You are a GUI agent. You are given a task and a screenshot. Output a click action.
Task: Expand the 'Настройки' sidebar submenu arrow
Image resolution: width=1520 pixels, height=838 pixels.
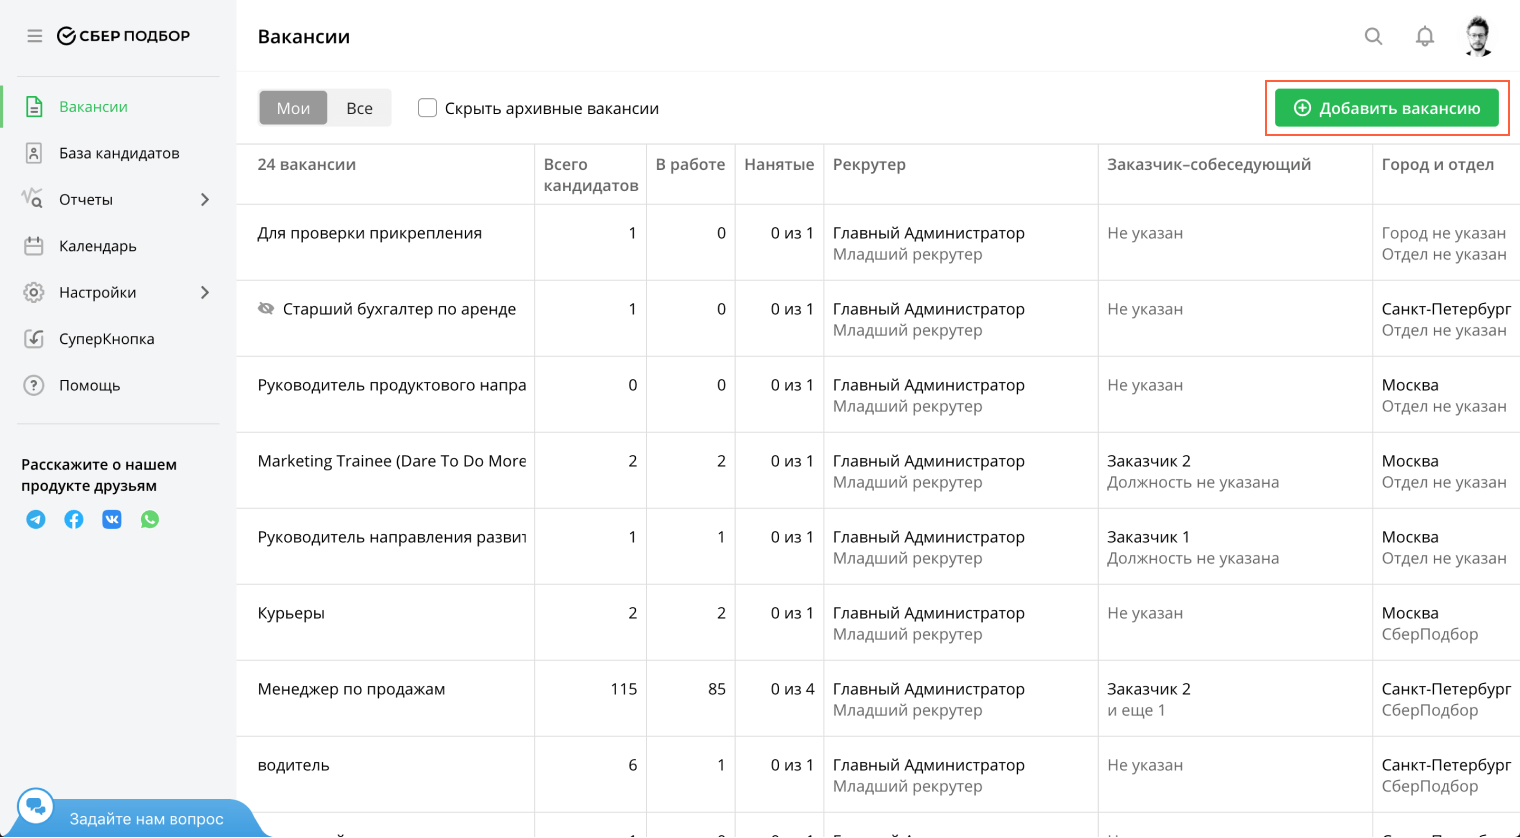(x=205, y=293)
